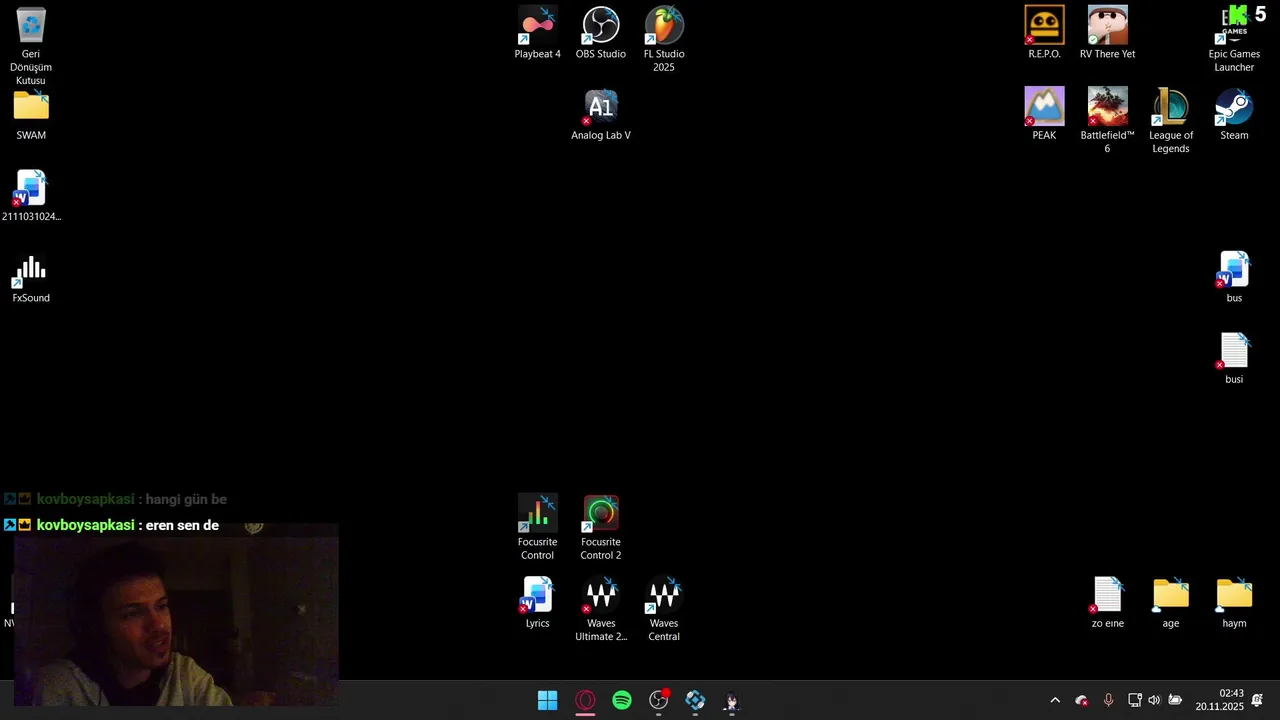
Task: Click chat message "hangi gün be"
Action: 186,499
